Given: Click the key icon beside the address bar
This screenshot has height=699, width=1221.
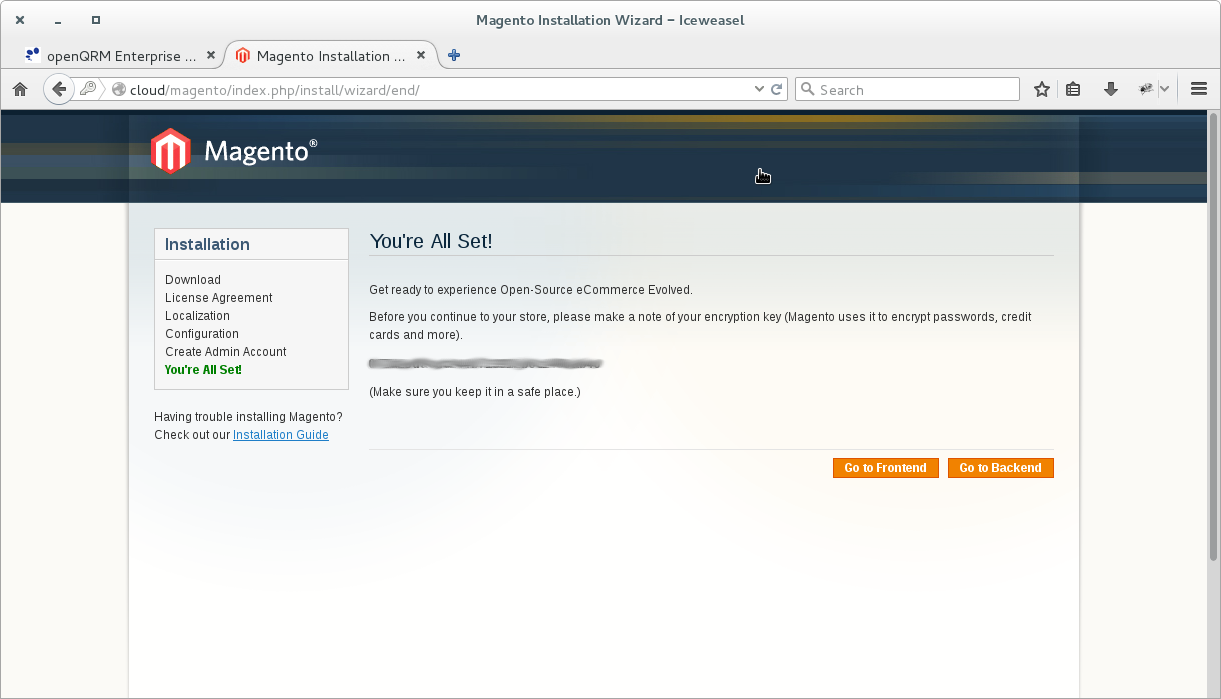Looking at the screenshot, I should coord(88,89).
